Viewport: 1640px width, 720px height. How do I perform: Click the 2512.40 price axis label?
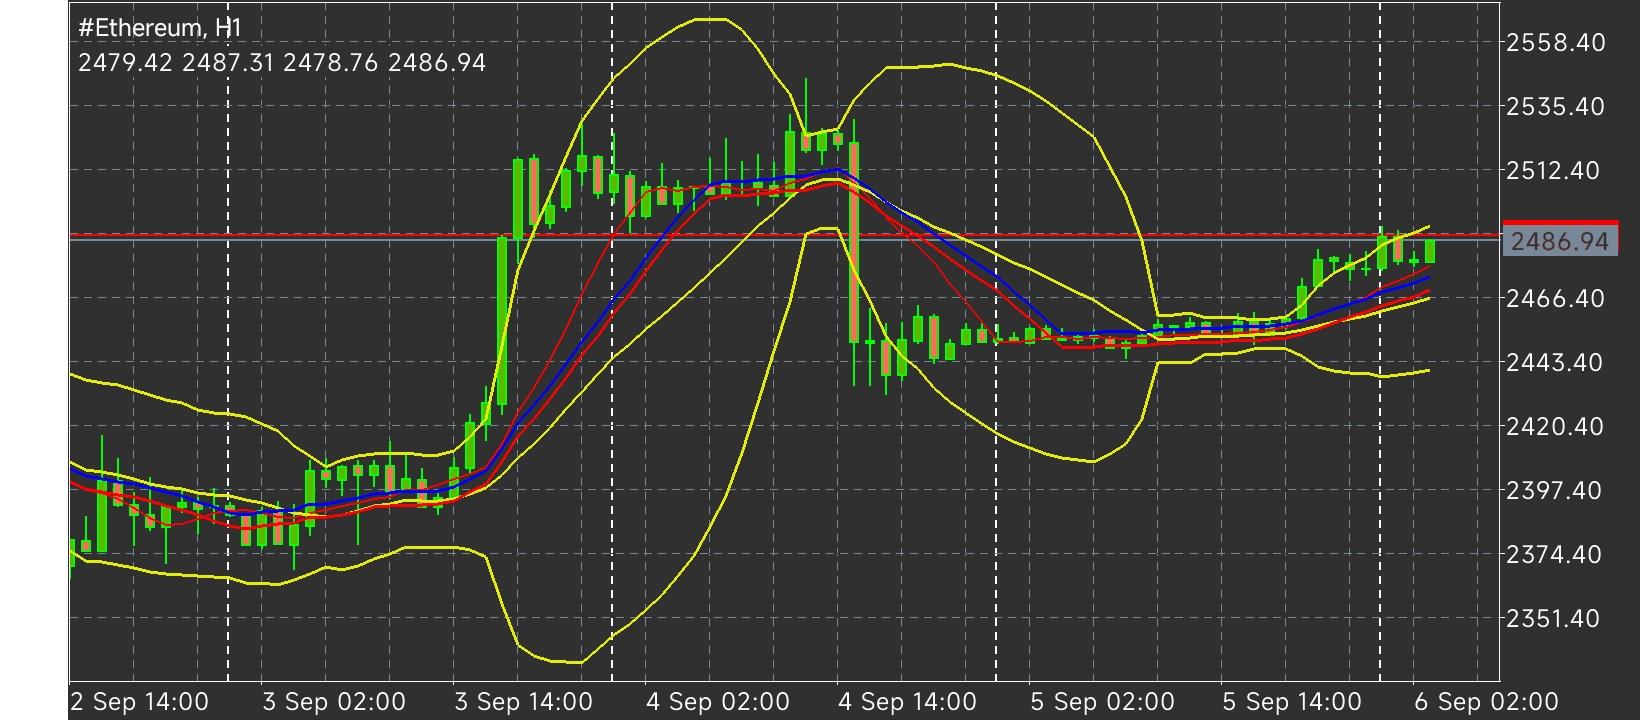click(x=1555, y=170)
